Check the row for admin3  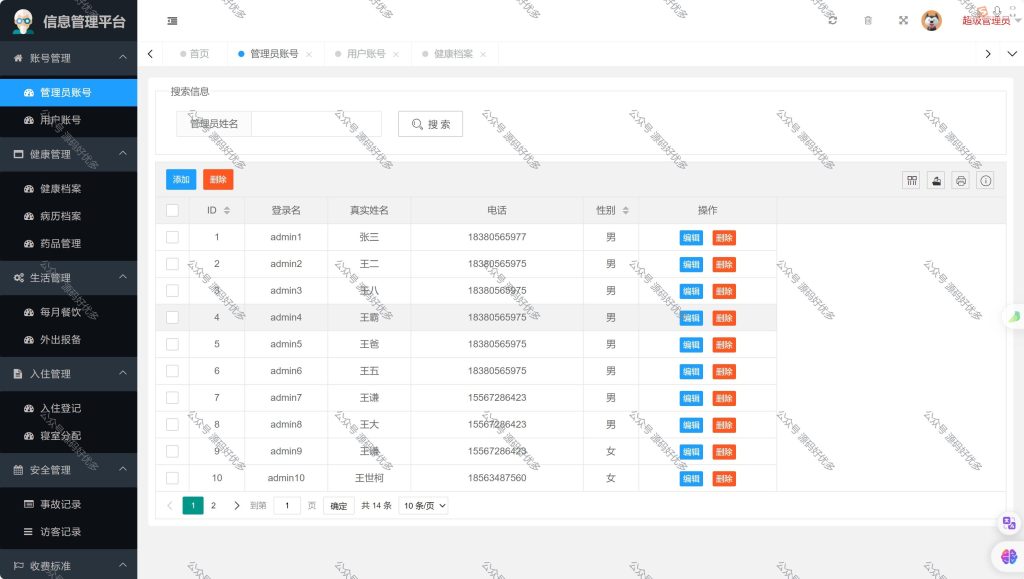pos(172,290)
